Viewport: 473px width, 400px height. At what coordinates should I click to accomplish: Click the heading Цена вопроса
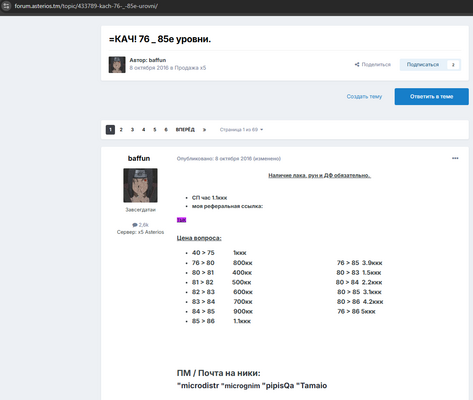click(x=199, y=238)
